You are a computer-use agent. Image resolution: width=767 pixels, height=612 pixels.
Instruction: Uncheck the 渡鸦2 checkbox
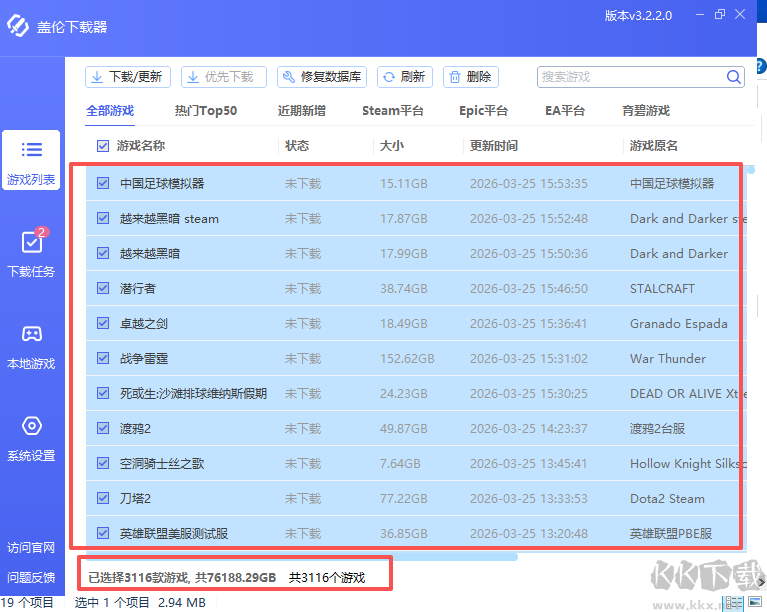coord(103,428)
